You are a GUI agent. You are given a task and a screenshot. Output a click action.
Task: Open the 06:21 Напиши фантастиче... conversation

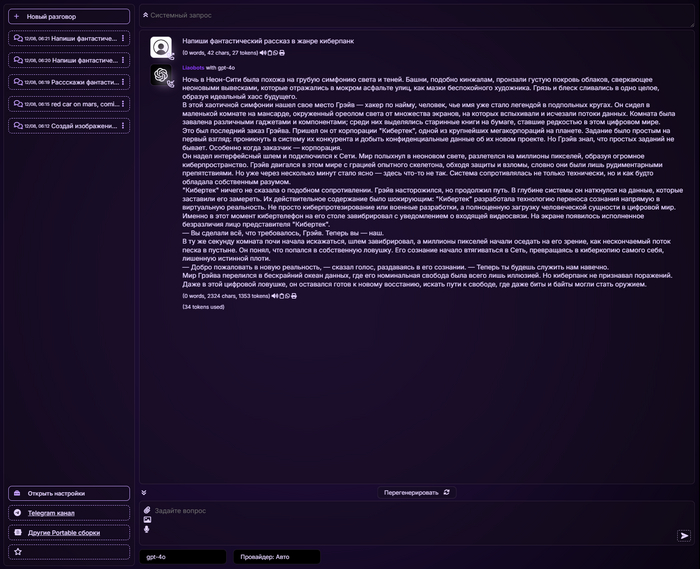click(x=69, y=38)
